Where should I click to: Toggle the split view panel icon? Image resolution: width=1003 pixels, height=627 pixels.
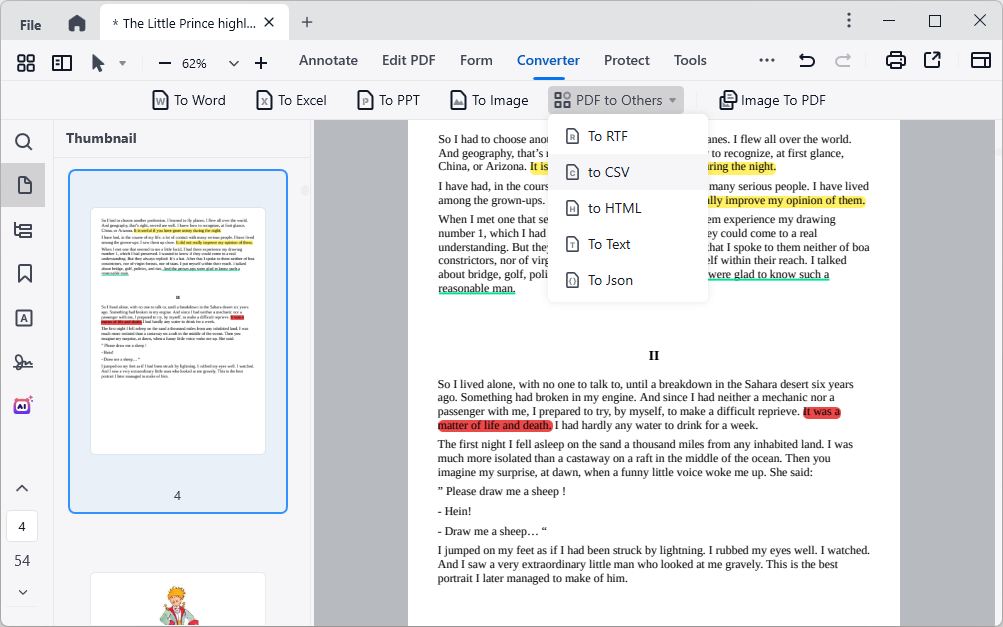[62, 63]
